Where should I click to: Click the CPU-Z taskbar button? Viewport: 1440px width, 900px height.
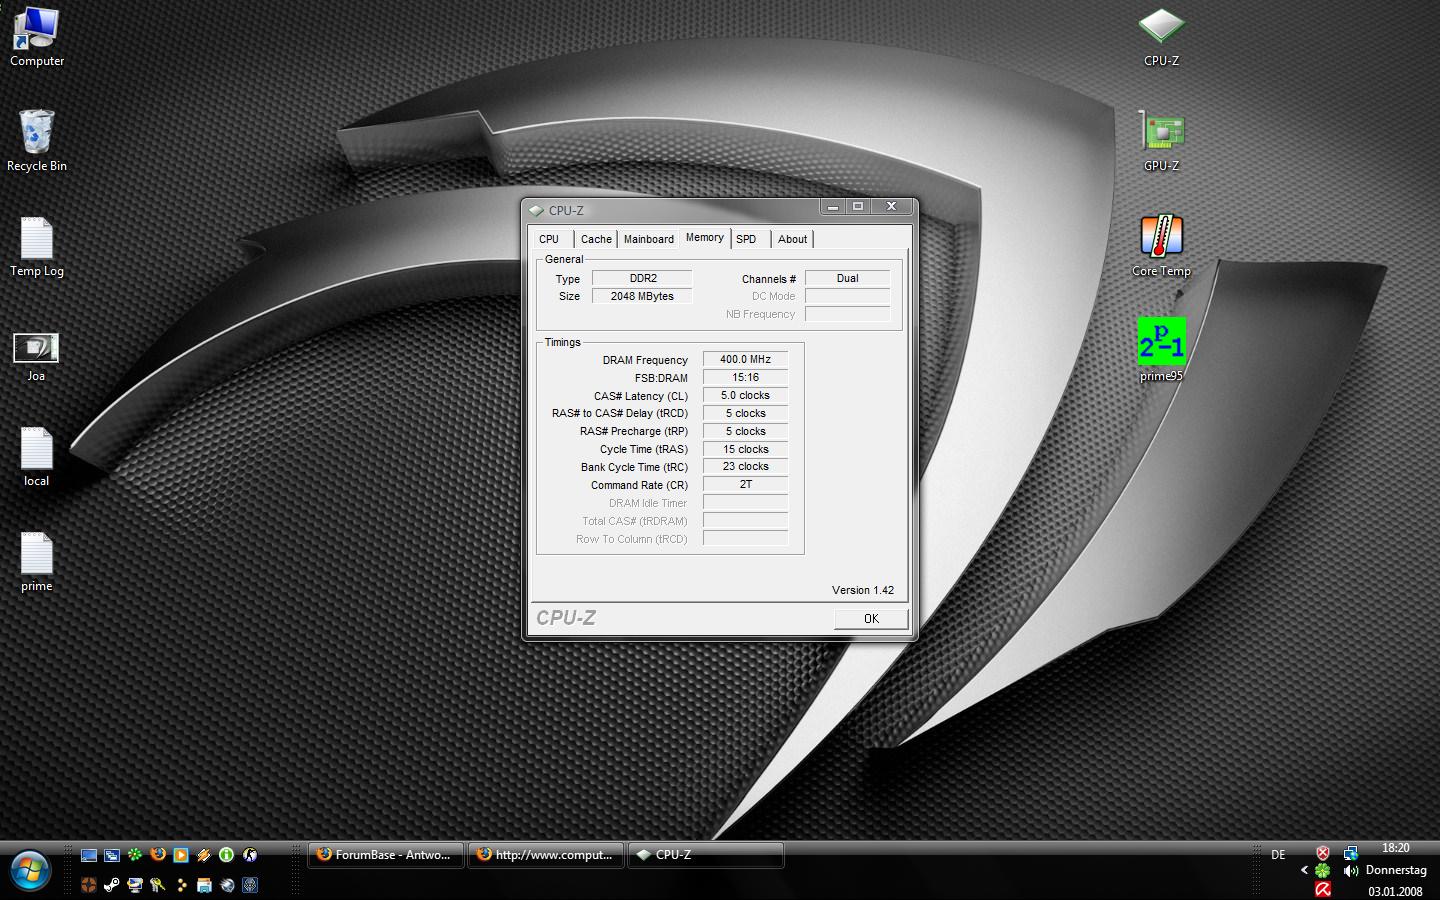(x=706, y=855)
